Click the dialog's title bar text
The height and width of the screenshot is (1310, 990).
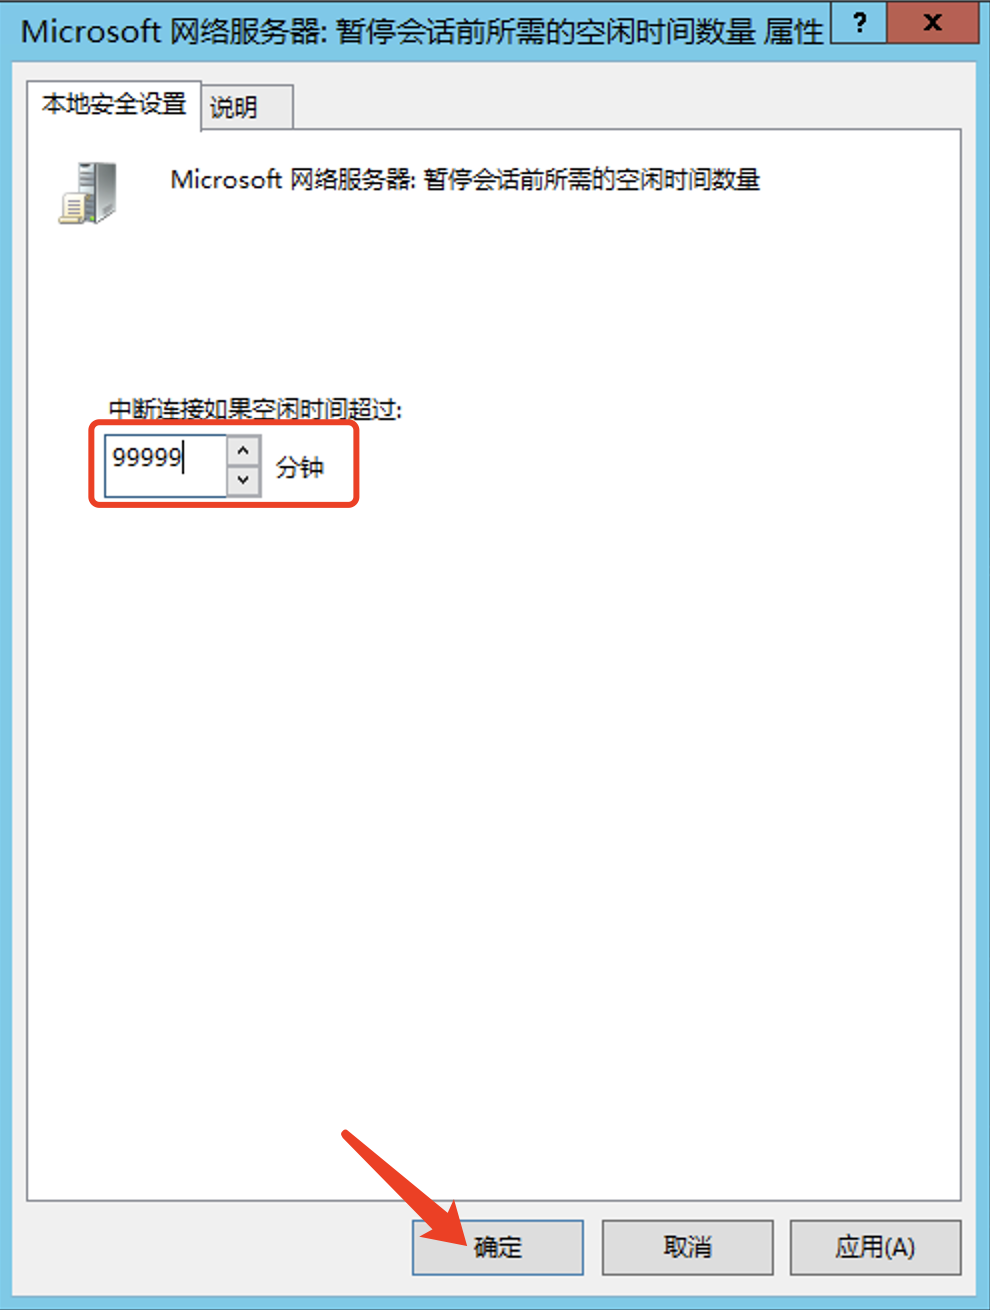(422, 31)
